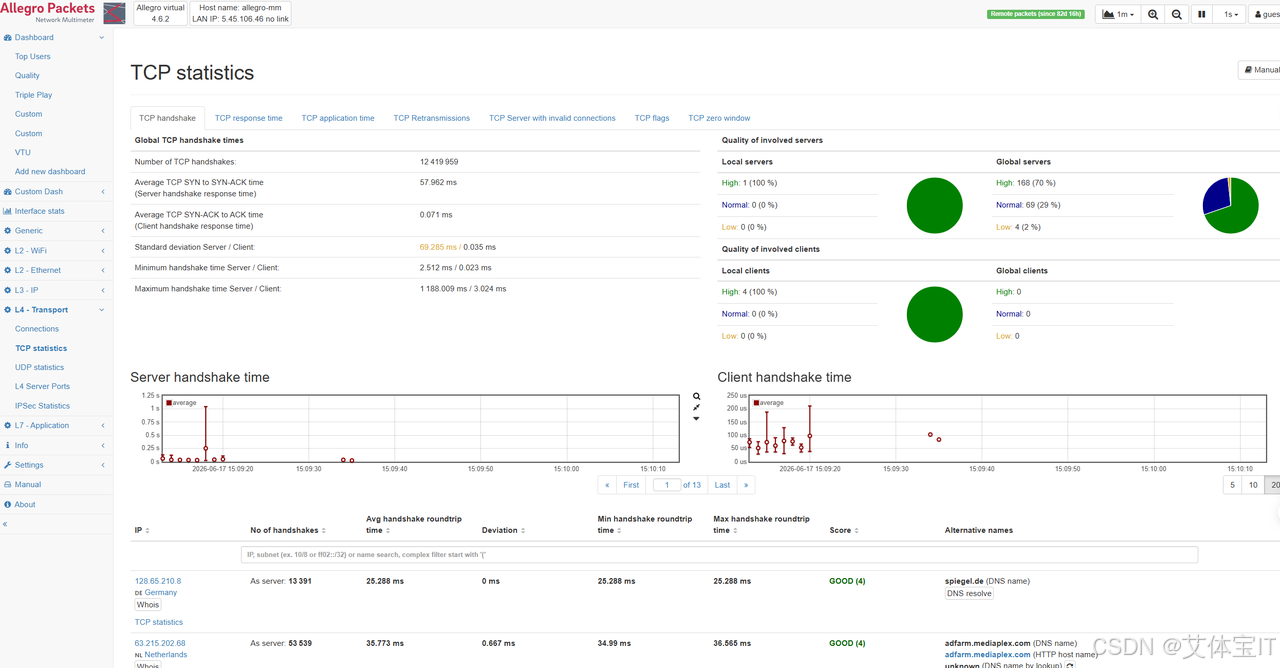Image resolution: width=1280 pixels, height=668 pixels.
Task: Click DNS resolve for spiegel.de
Action: tap(969, 593)
